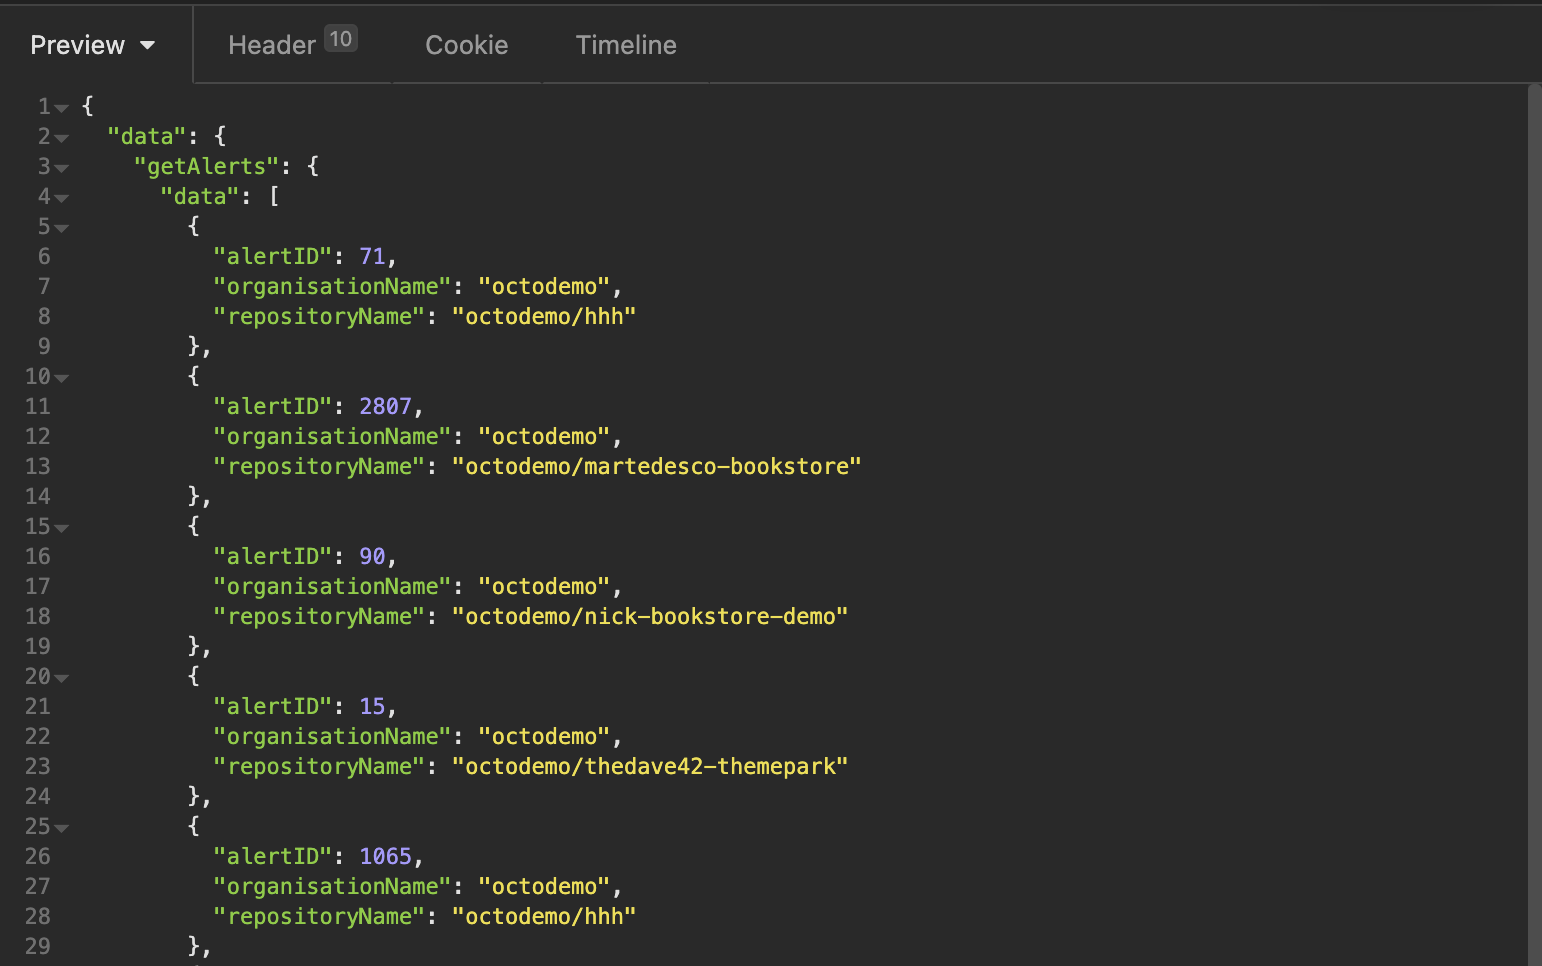Screen dimensions: 1542x966
Task: Fold the "data" array on line 4
Action: pos(62,198)
